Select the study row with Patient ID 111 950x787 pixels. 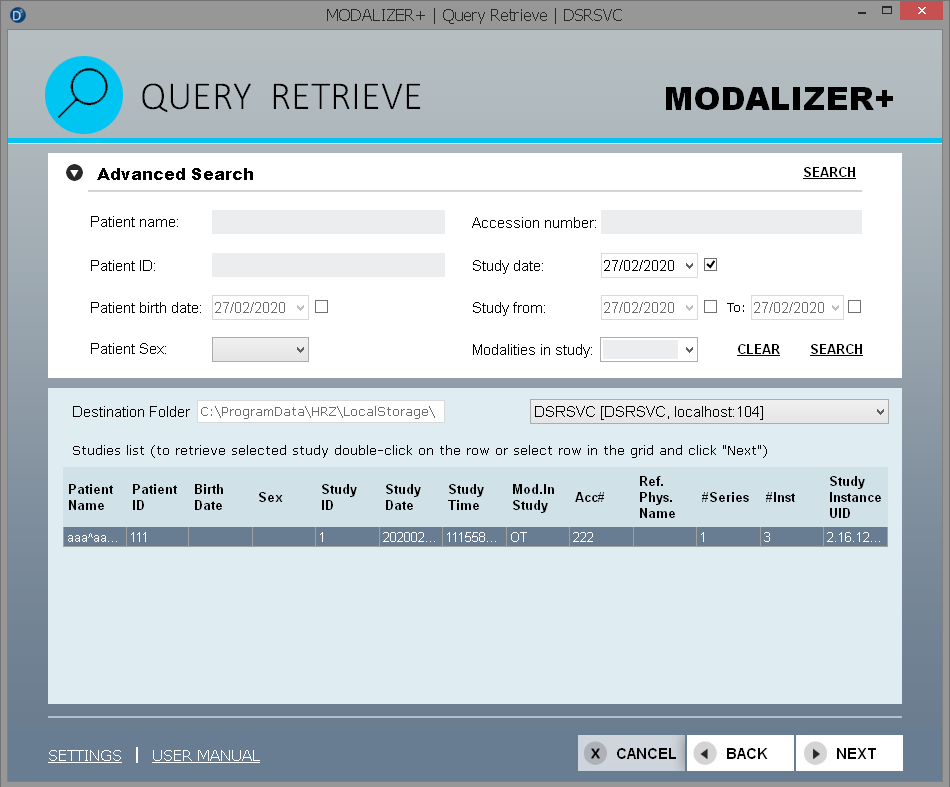point(156,537)
